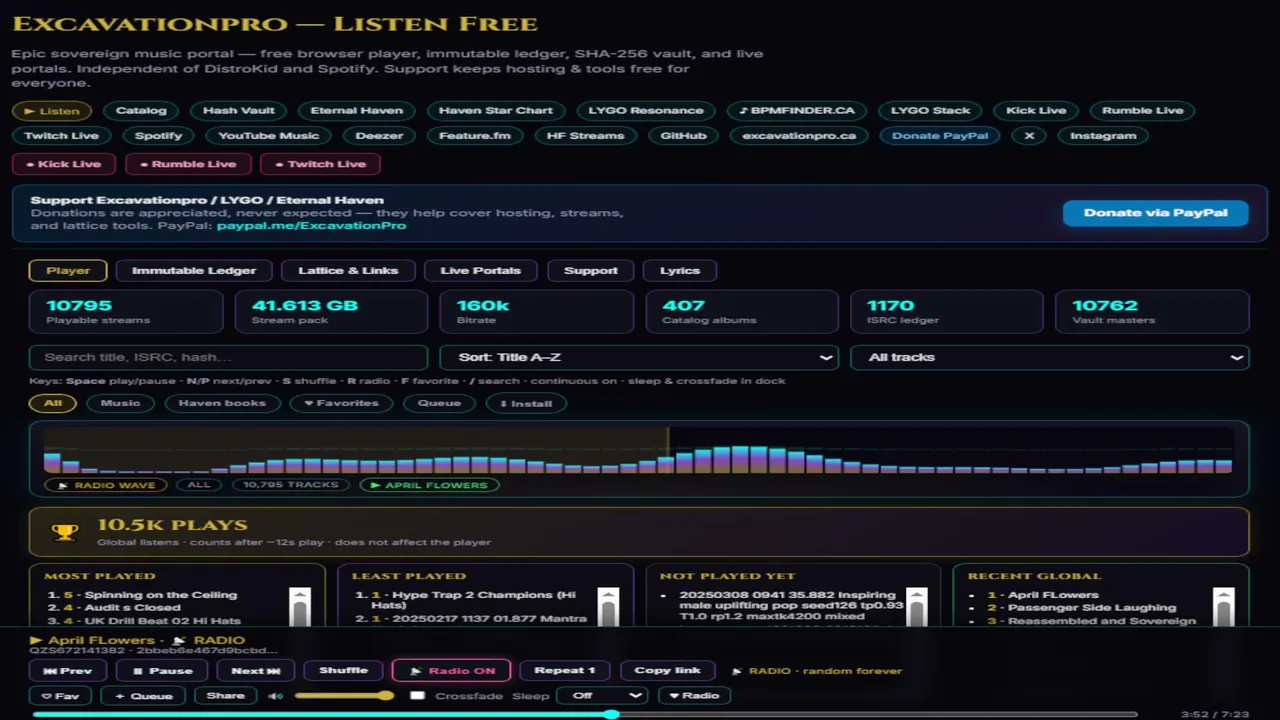The height and width of the screenshot is (720, 1280).
Task: Open the Eternal Haven nav pill
Action: click(x=357, y=111)
